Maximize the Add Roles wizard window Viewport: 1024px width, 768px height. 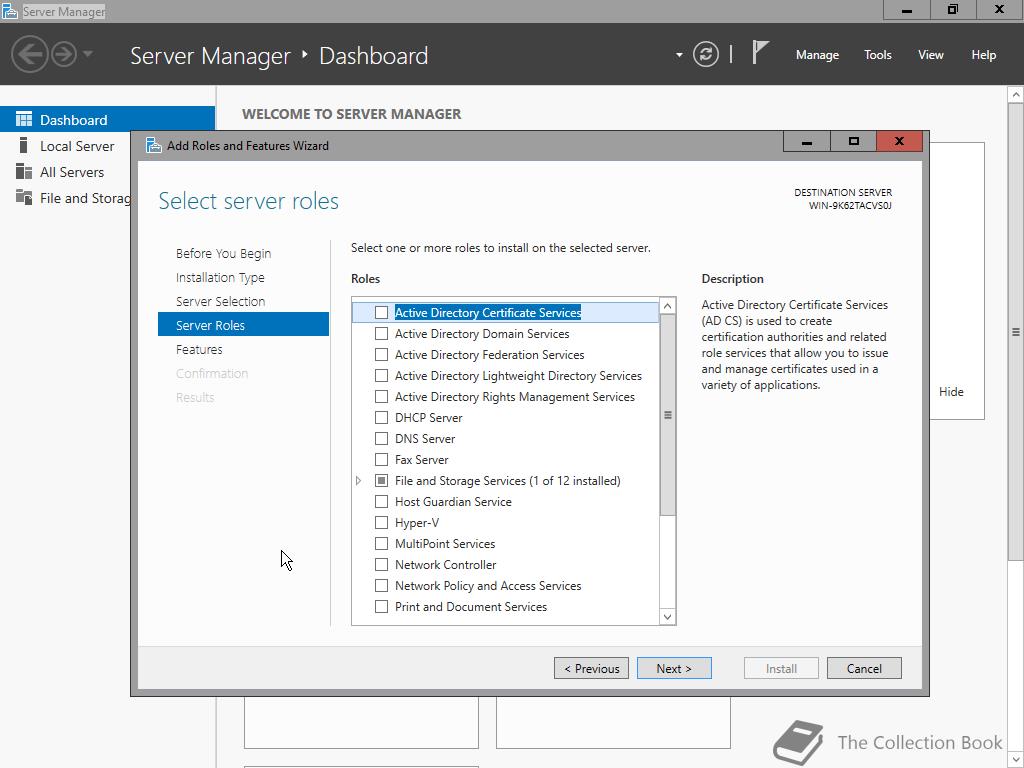tap(853, 141)
